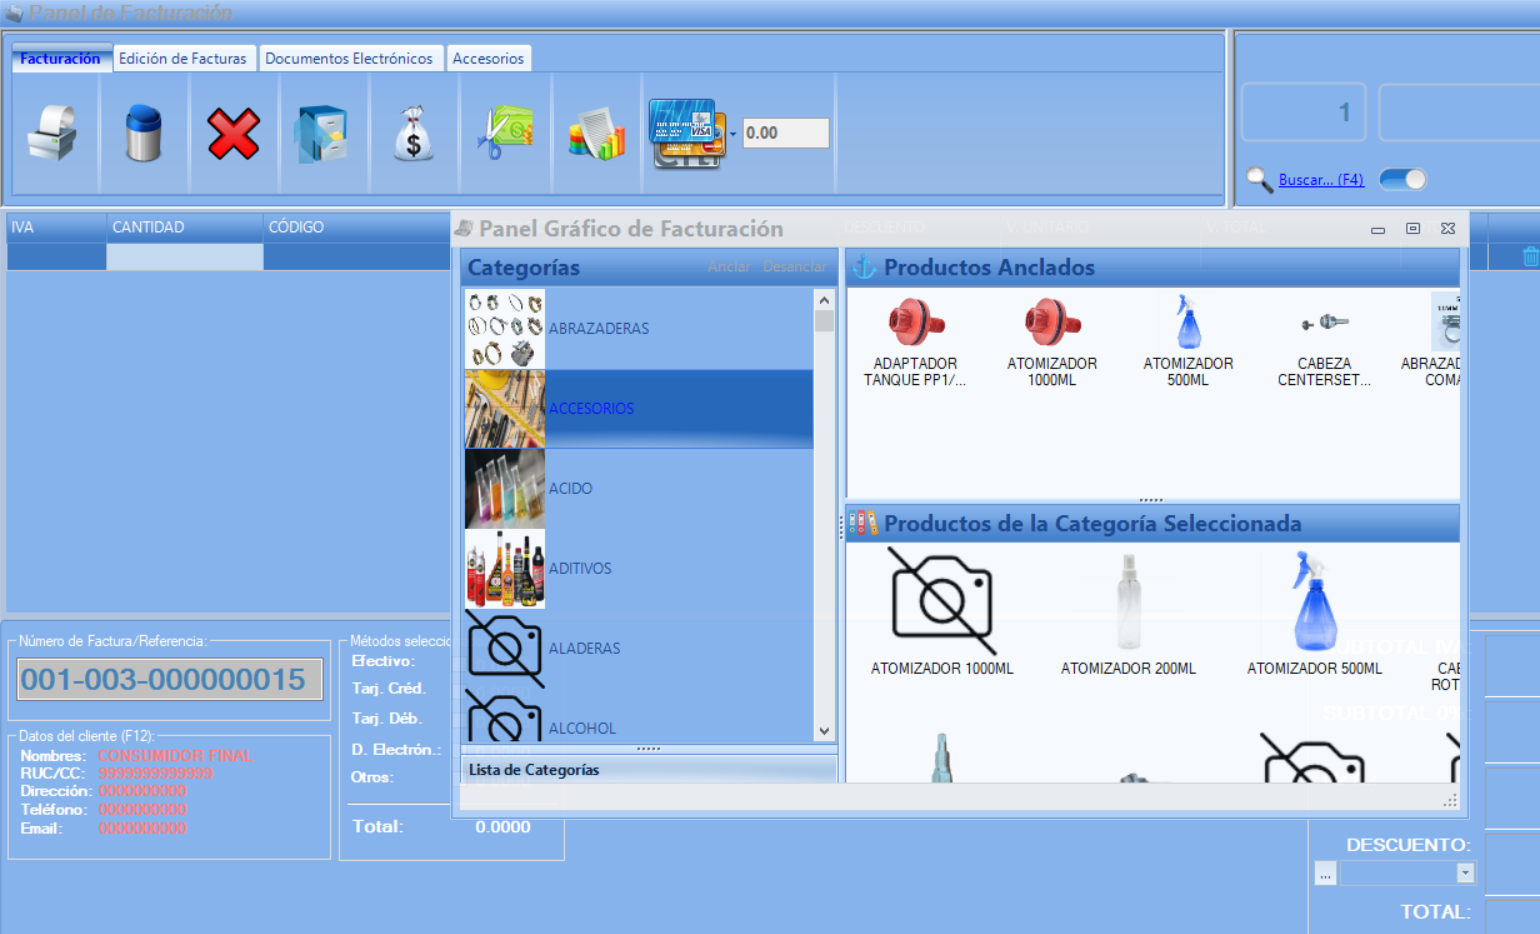Select the ACIDO category
The width and height of the screenshot is (1540, 934).
click(570, 488)
